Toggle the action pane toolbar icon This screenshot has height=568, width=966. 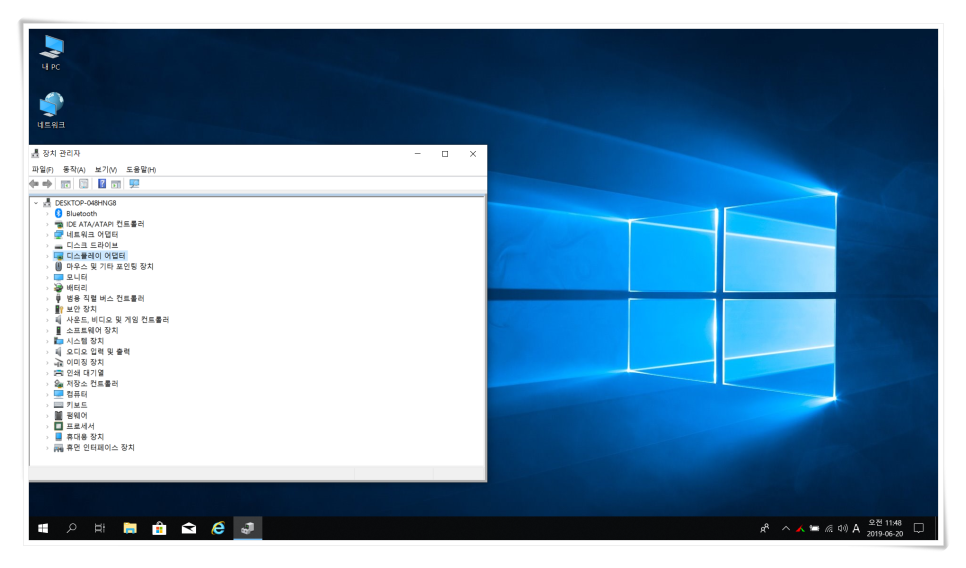point(116,184)
